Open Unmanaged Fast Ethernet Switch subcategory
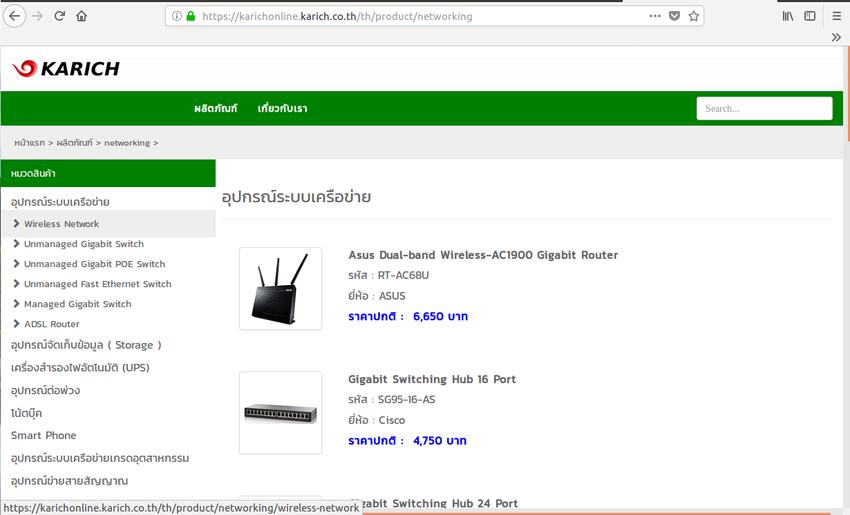The width and height of the screenshot is (850, 515). pyautogui.click(x=98, y=284)
